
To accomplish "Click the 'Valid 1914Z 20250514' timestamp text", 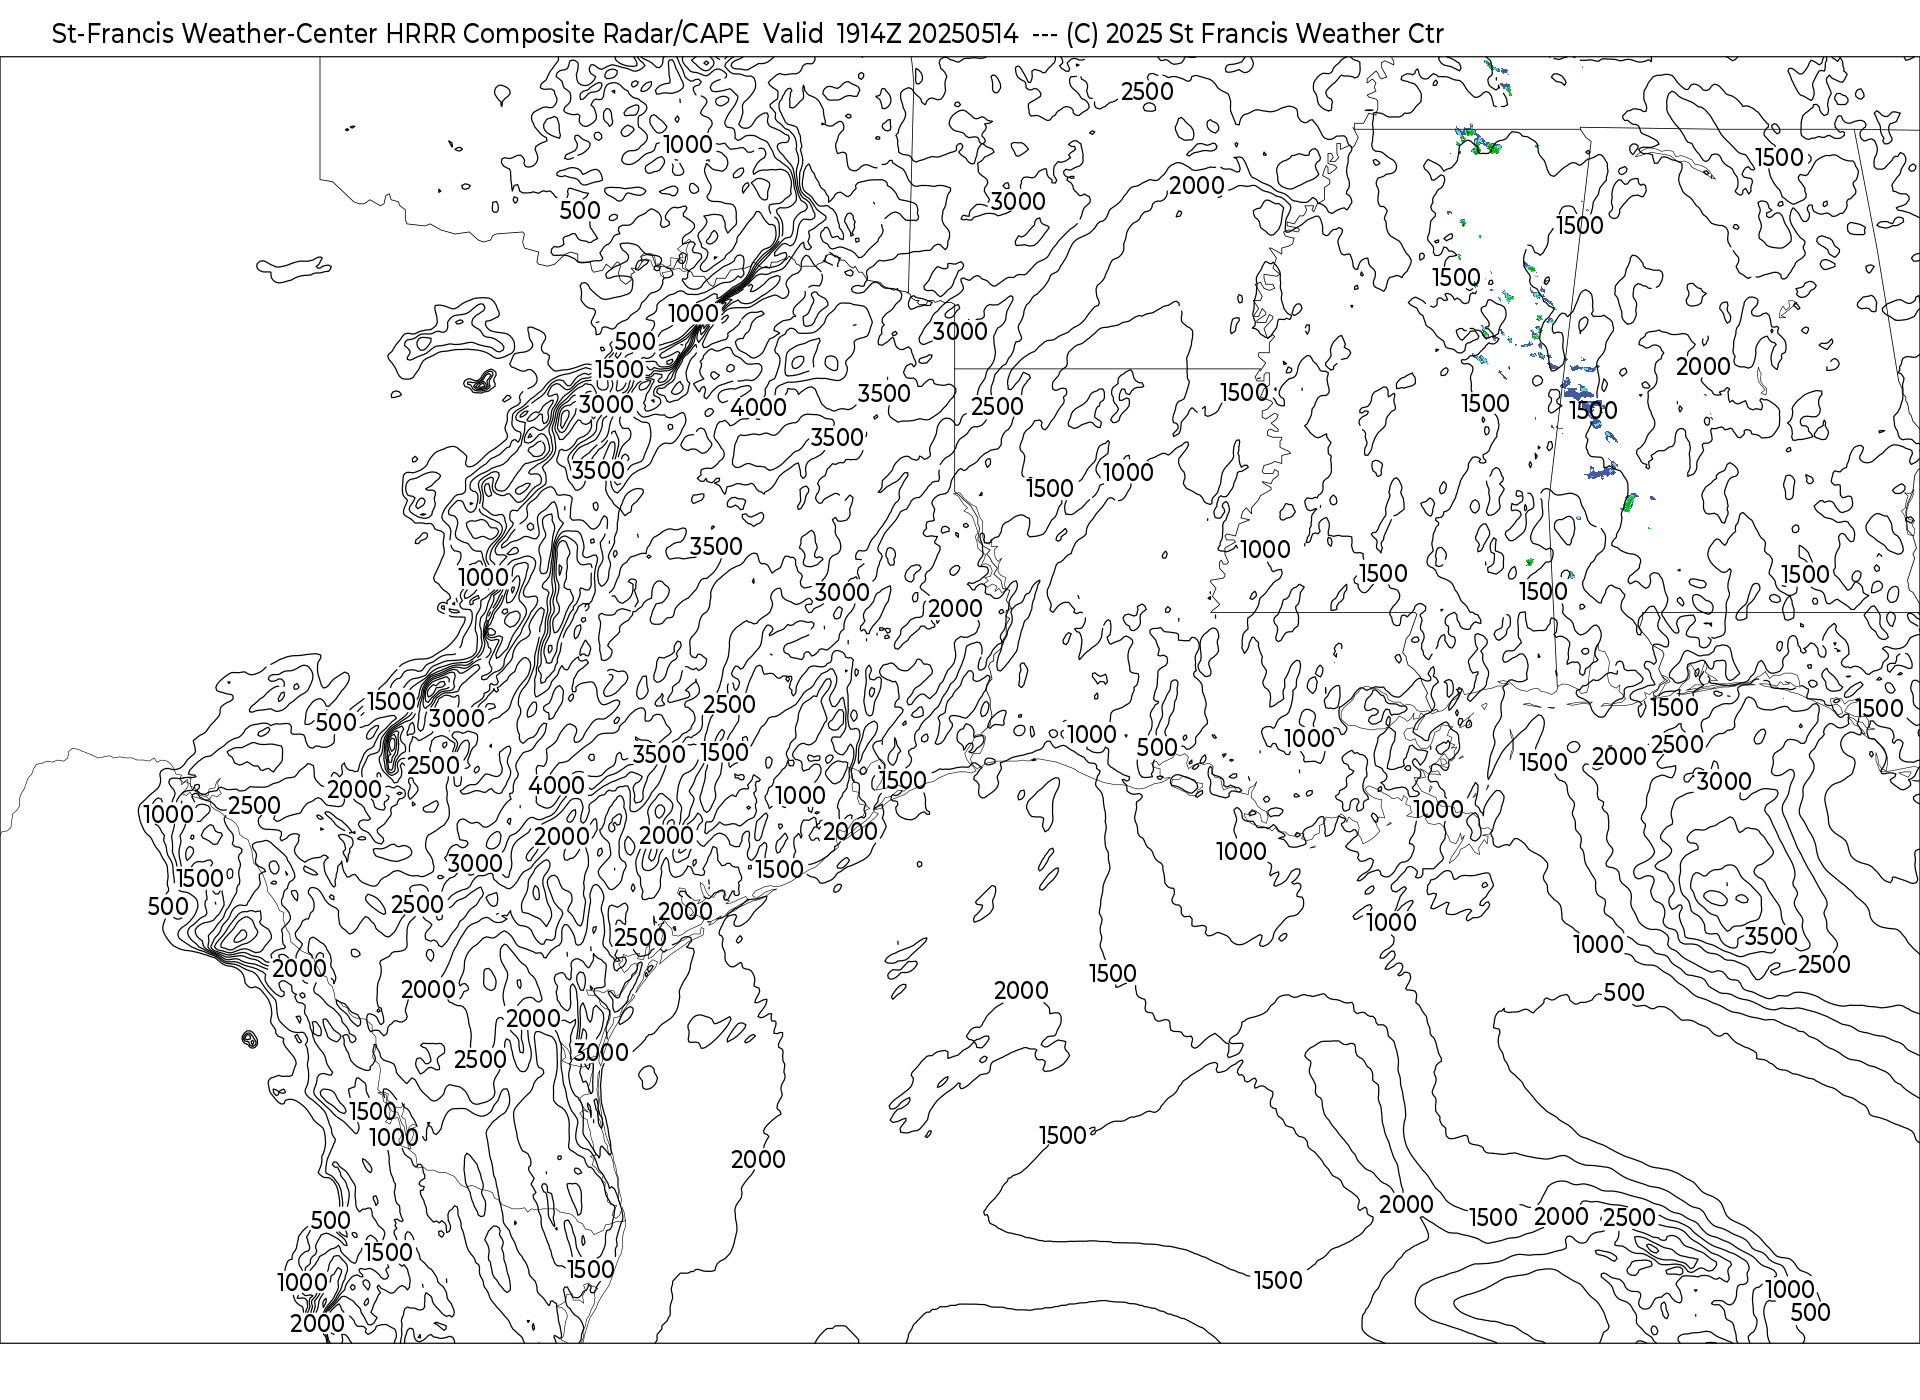I will click(x=891, y=34).
